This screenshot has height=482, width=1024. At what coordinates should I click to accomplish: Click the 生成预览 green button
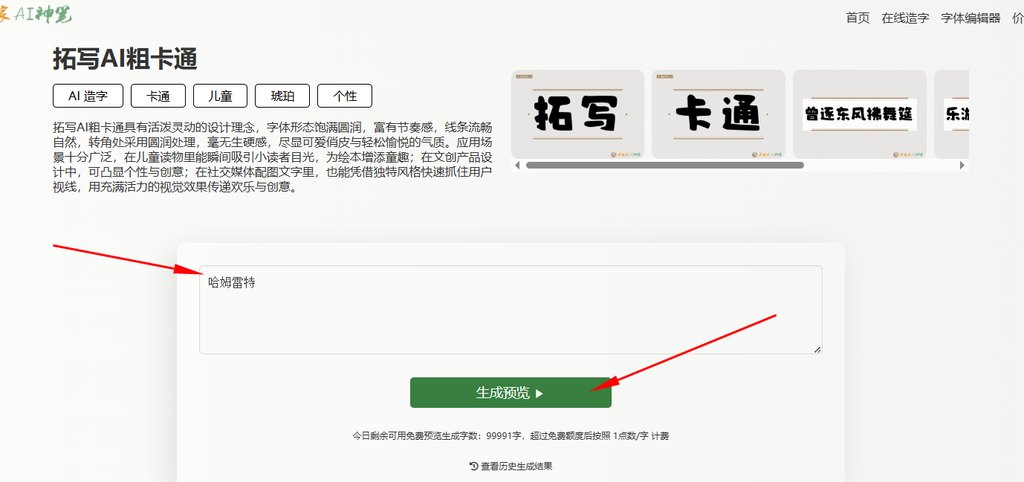click(x=511, y=393)
